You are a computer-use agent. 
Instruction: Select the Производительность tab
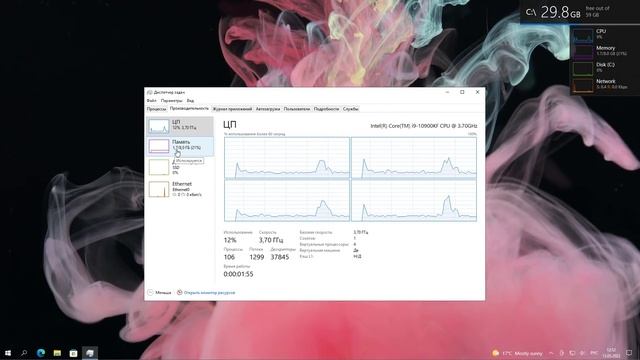point(189,109)
